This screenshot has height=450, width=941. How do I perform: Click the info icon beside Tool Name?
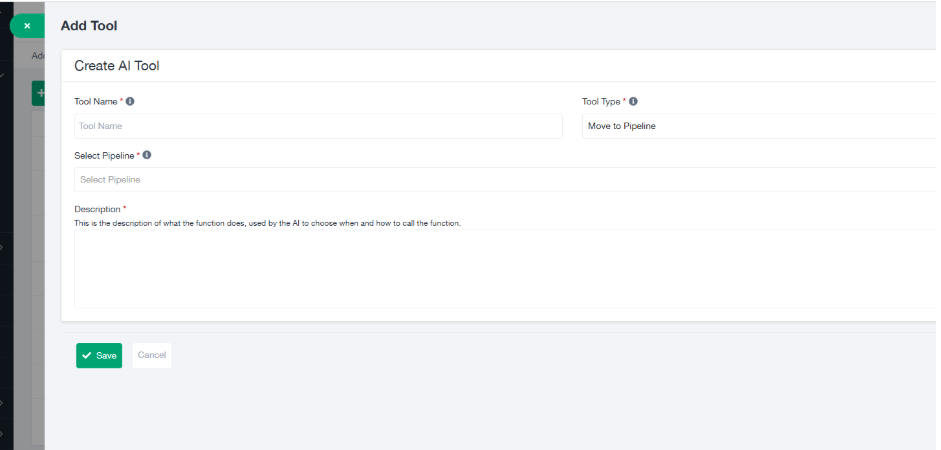point(130,101)
